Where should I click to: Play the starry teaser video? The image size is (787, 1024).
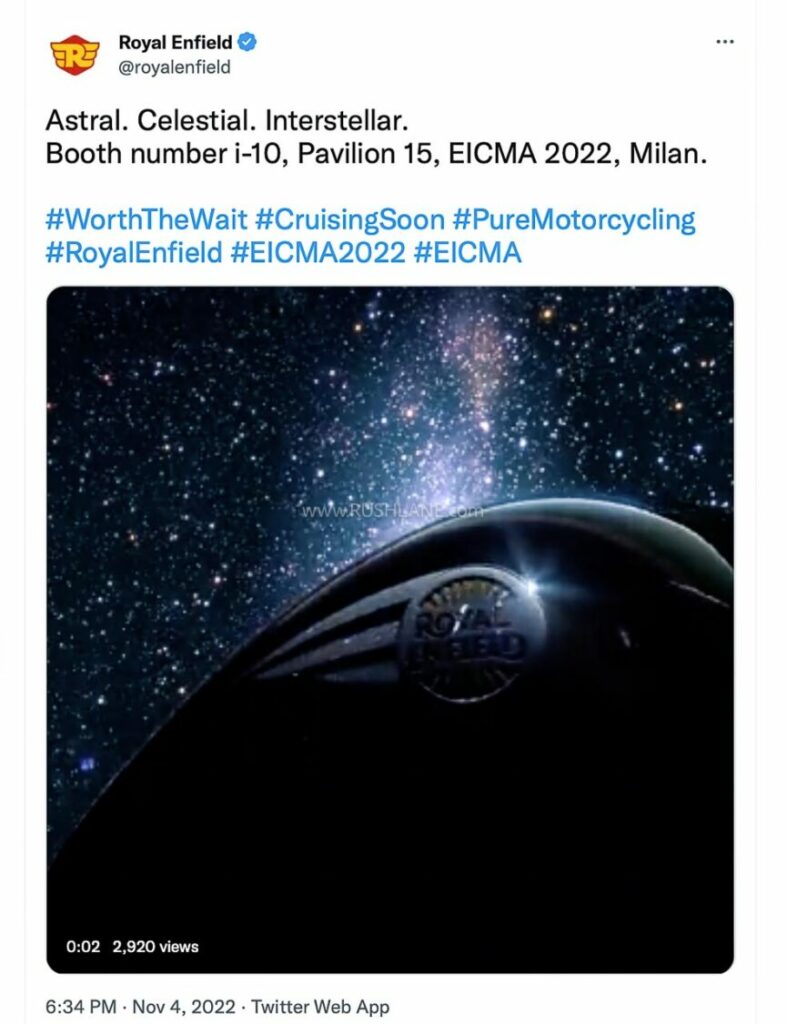click(x=390, y=630)
